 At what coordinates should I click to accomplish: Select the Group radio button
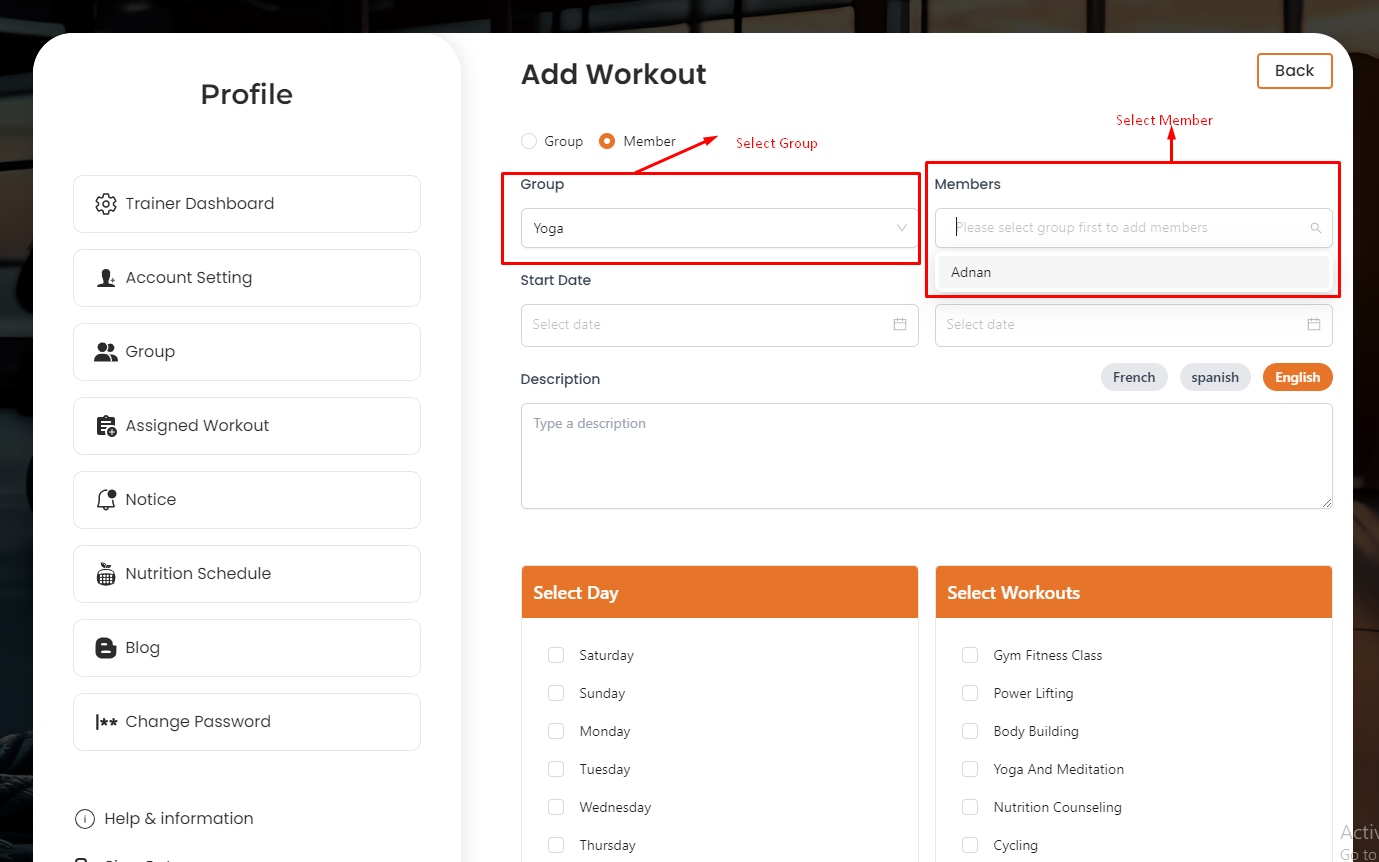[x=529, y=142]
